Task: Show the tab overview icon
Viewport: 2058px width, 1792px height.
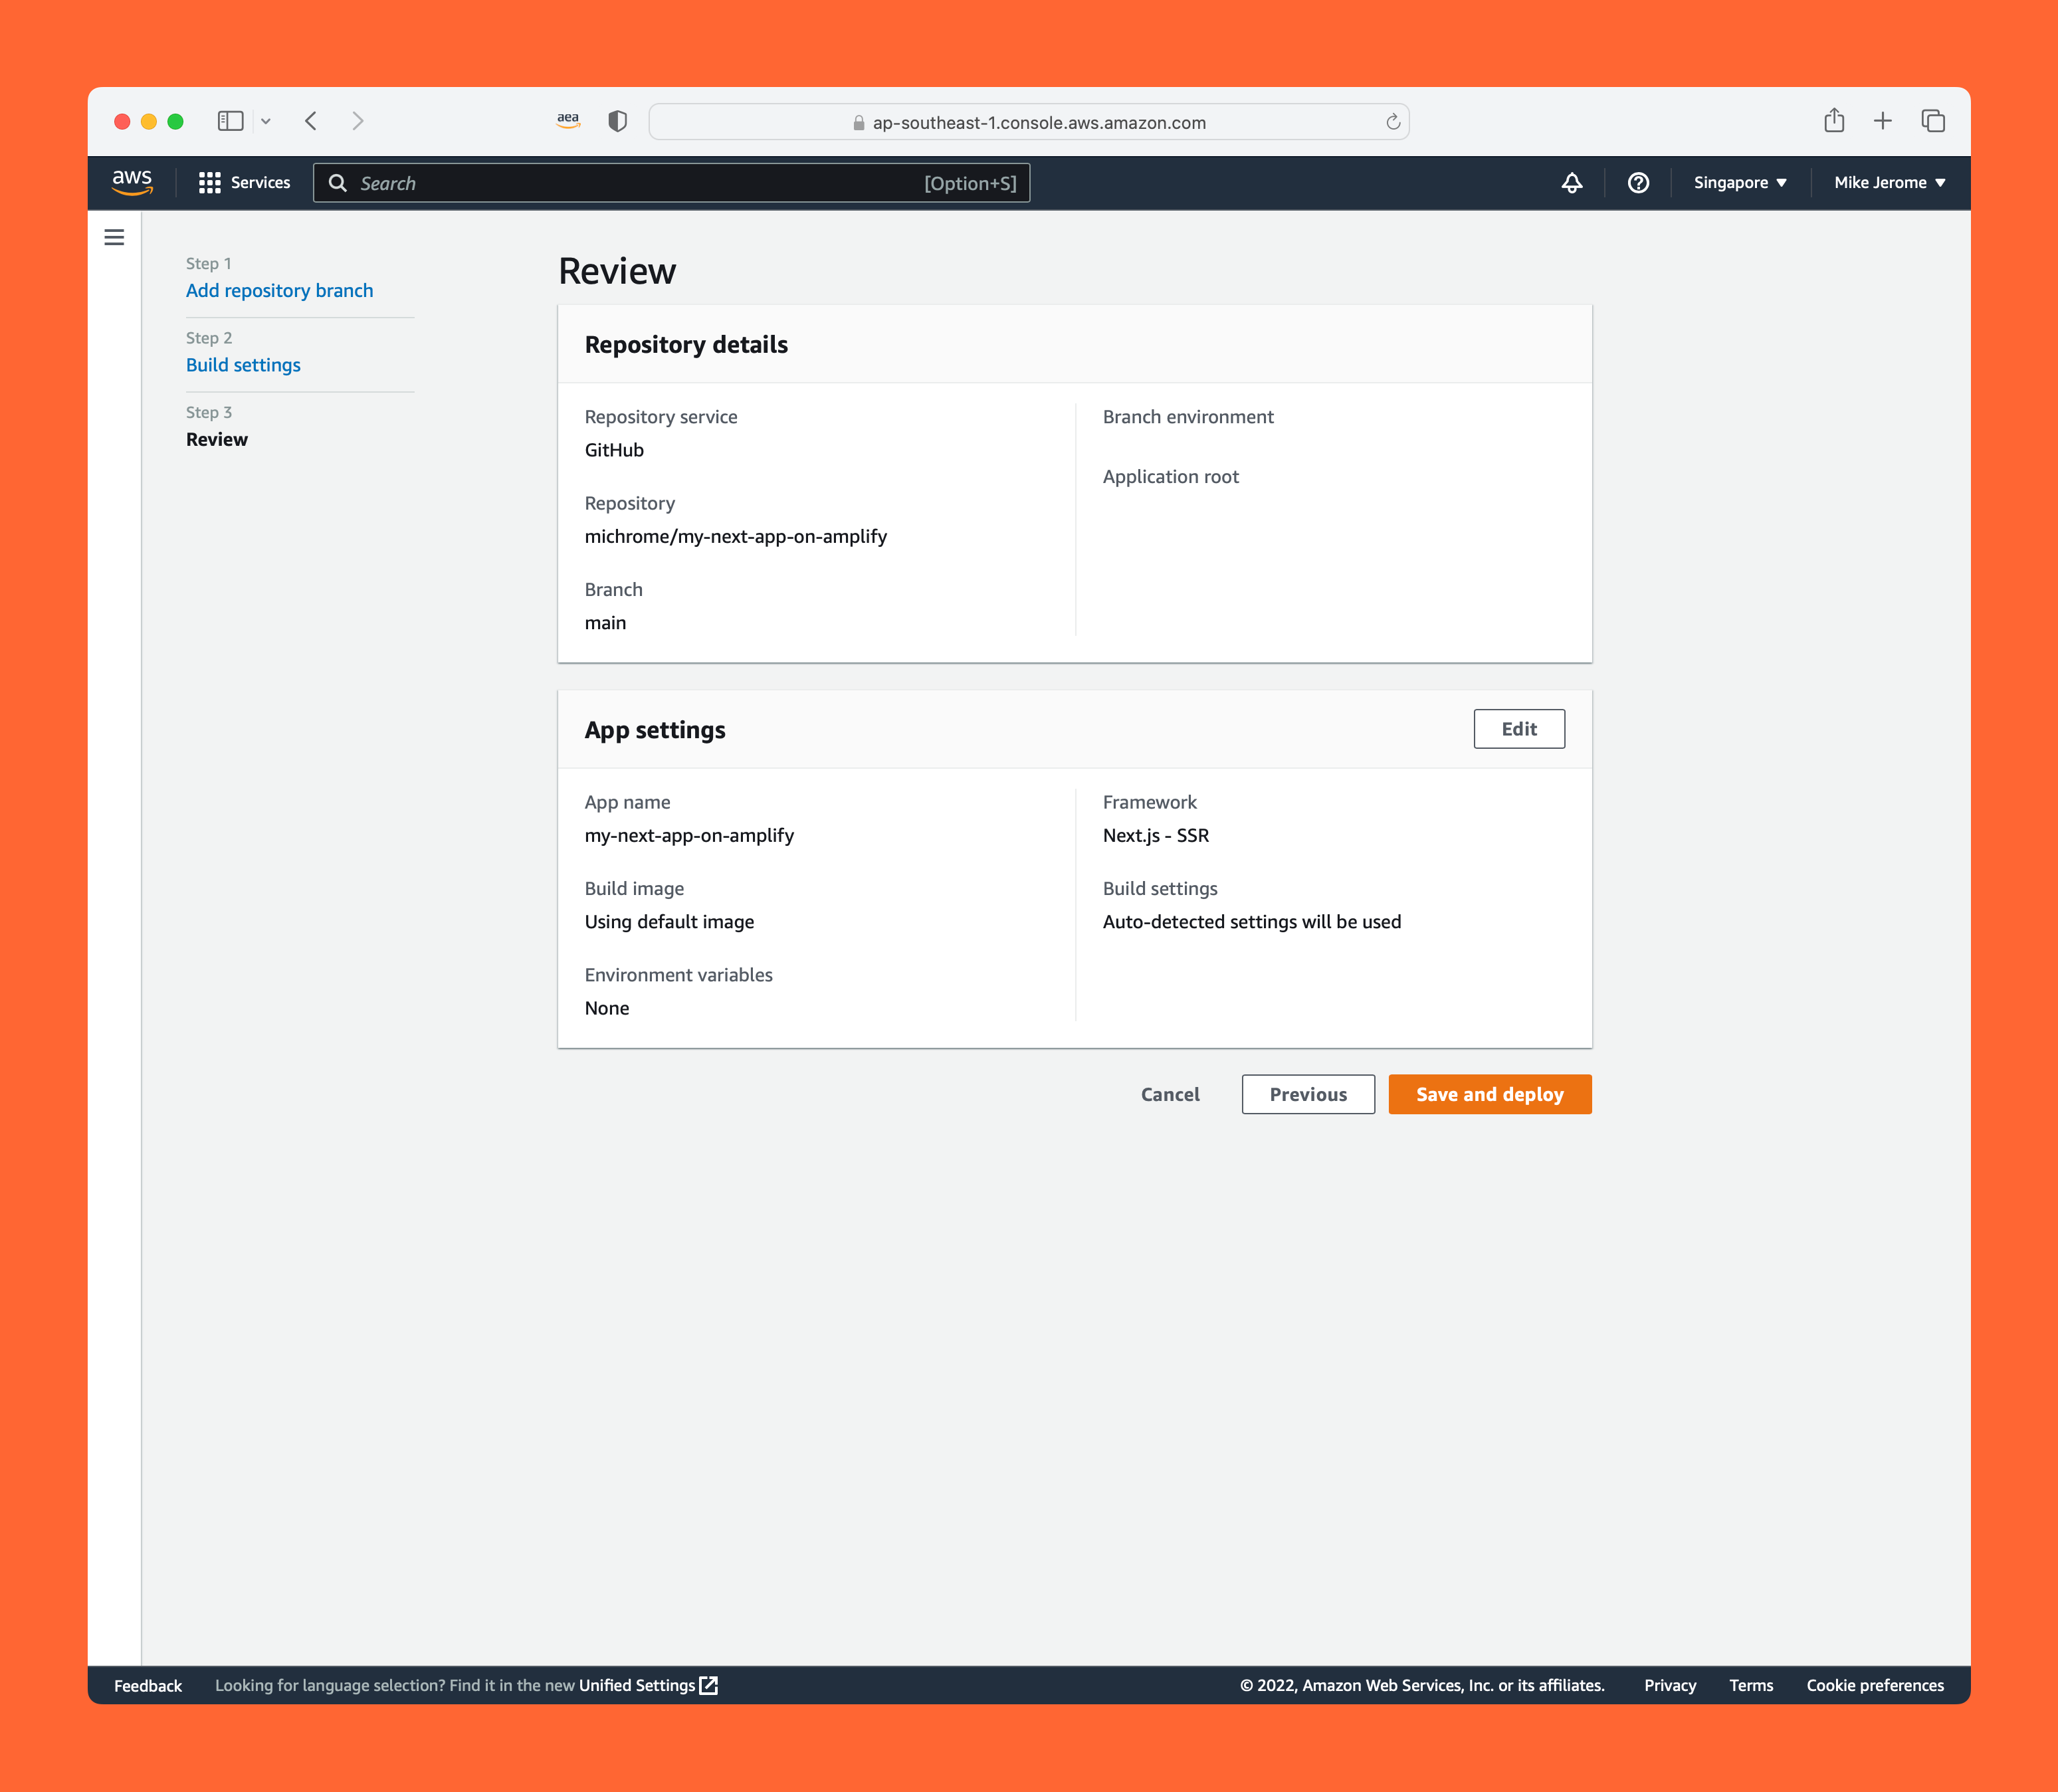Action: [x=1932, y=121]
